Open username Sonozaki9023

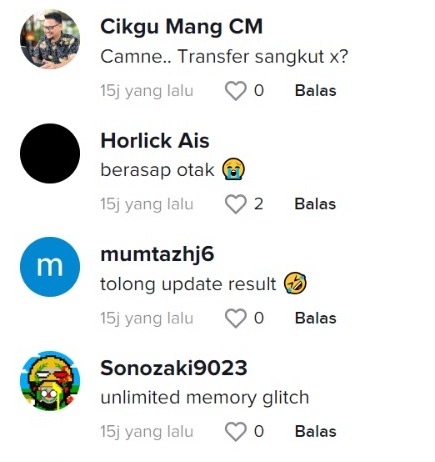(174, 368)
